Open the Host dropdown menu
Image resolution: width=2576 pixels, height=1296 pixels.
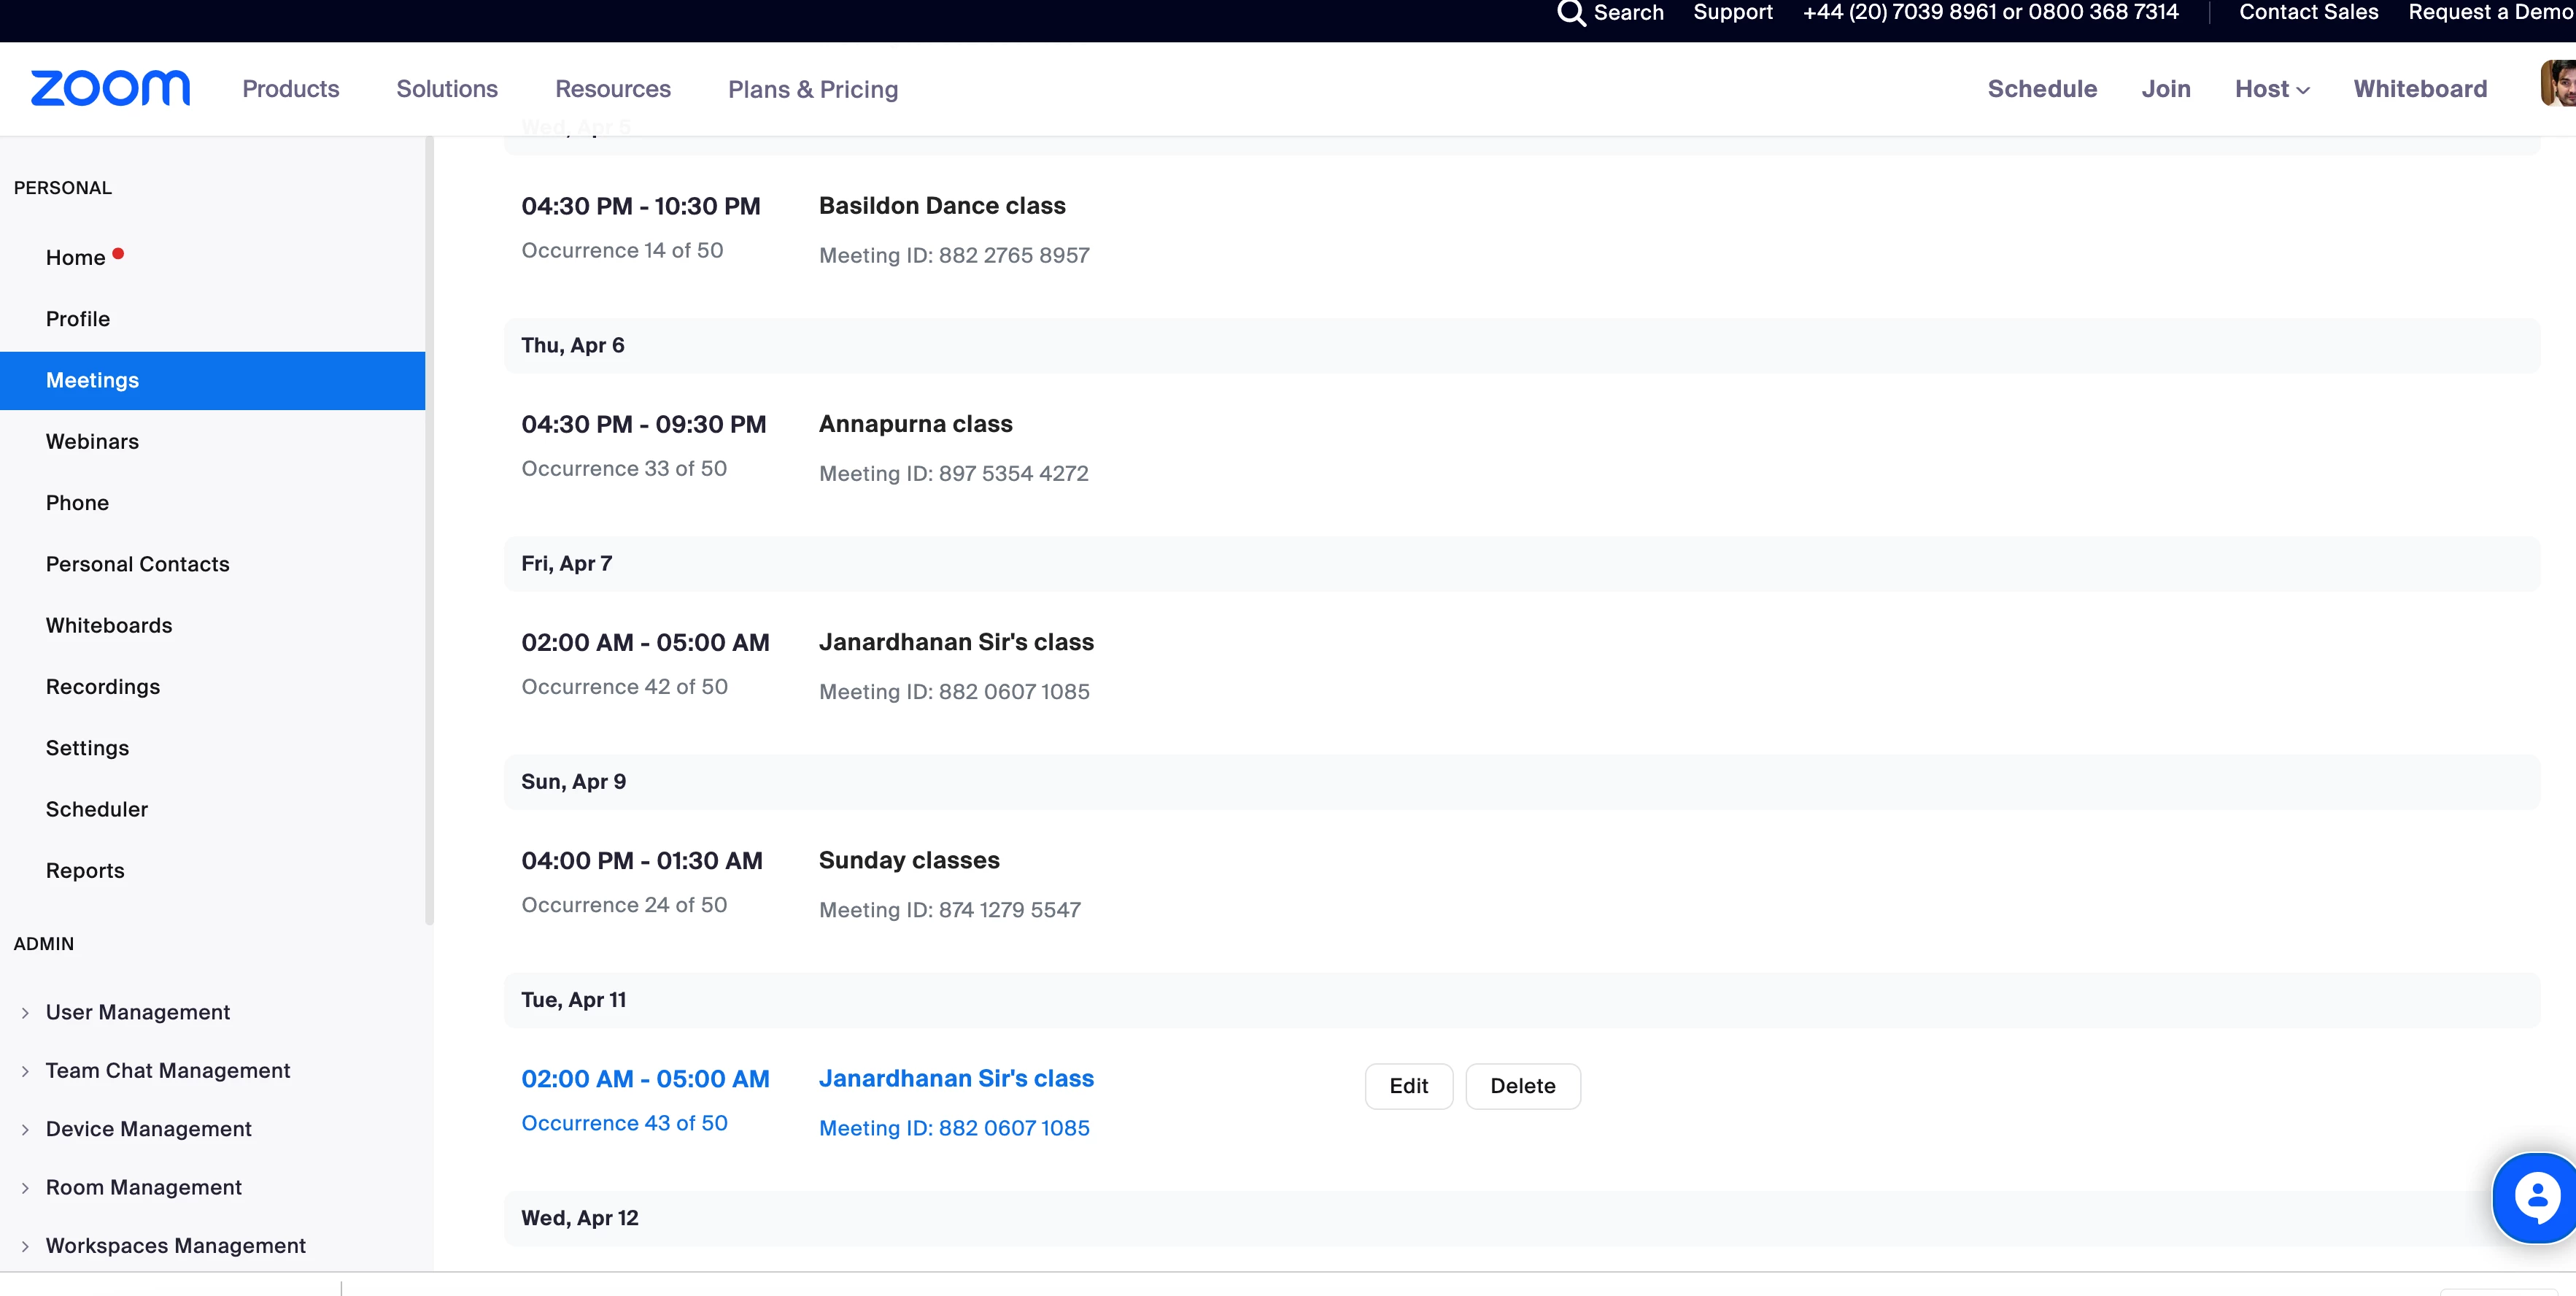tap(2271, 89)
